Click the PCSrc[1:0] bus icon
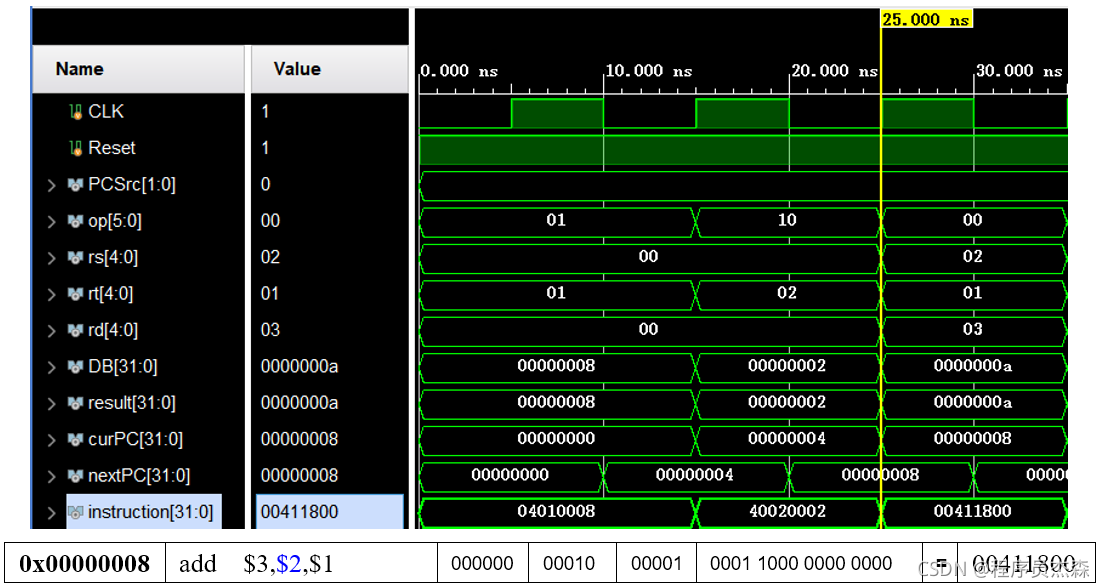 point(75,185)
